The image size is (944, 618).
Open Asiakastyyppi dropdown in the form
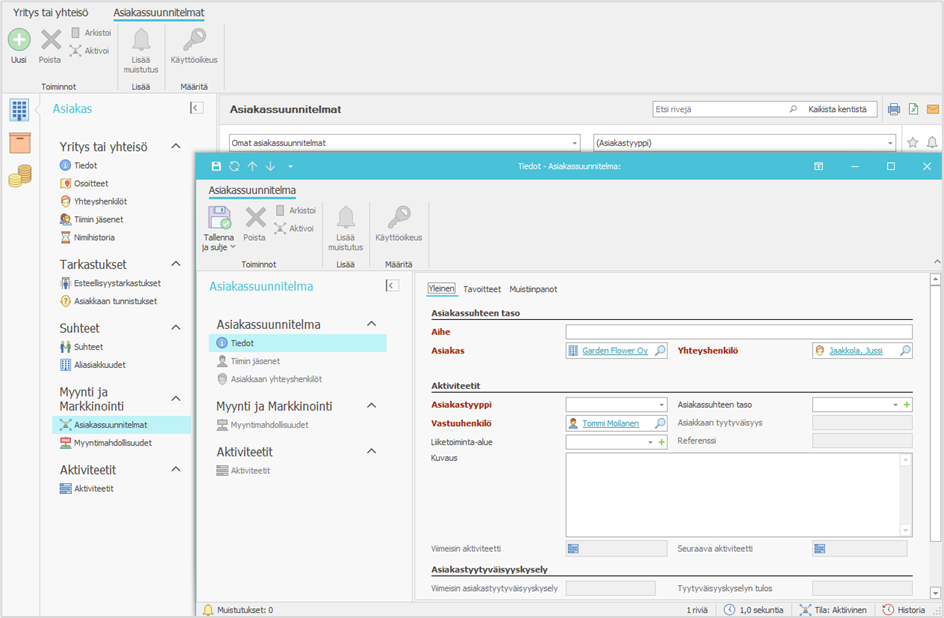click(x=661, y=404)
